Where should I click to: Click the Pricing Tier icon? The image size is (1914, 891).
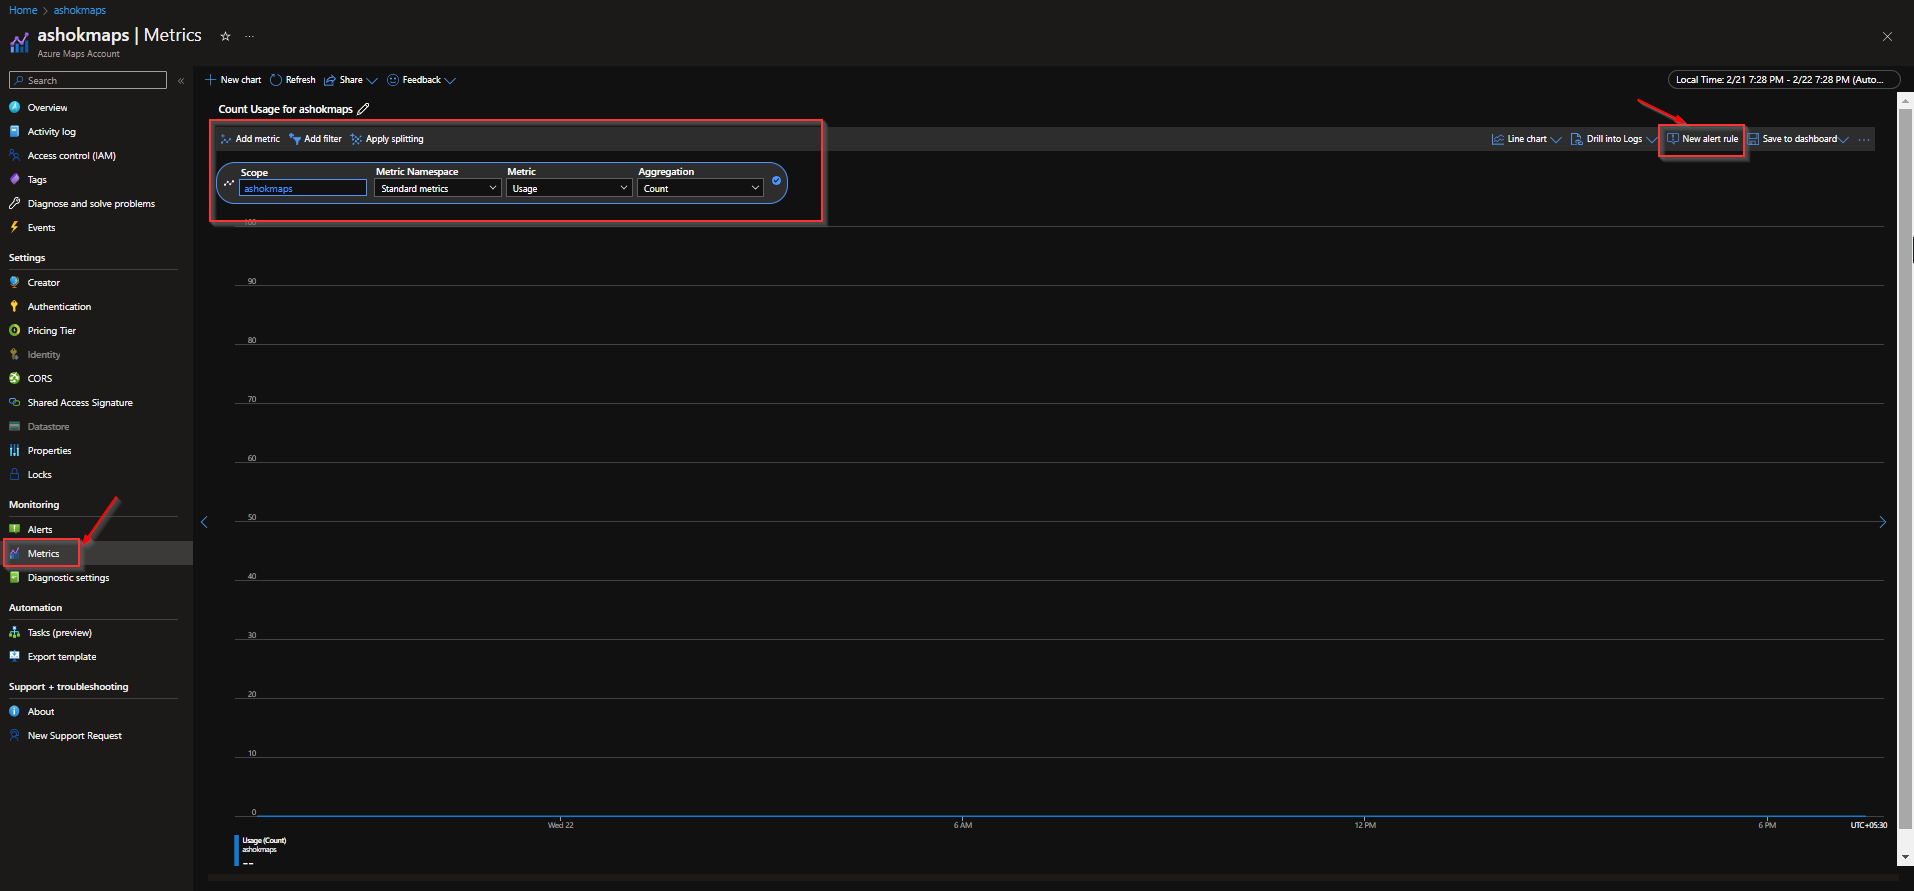(14, 330)
